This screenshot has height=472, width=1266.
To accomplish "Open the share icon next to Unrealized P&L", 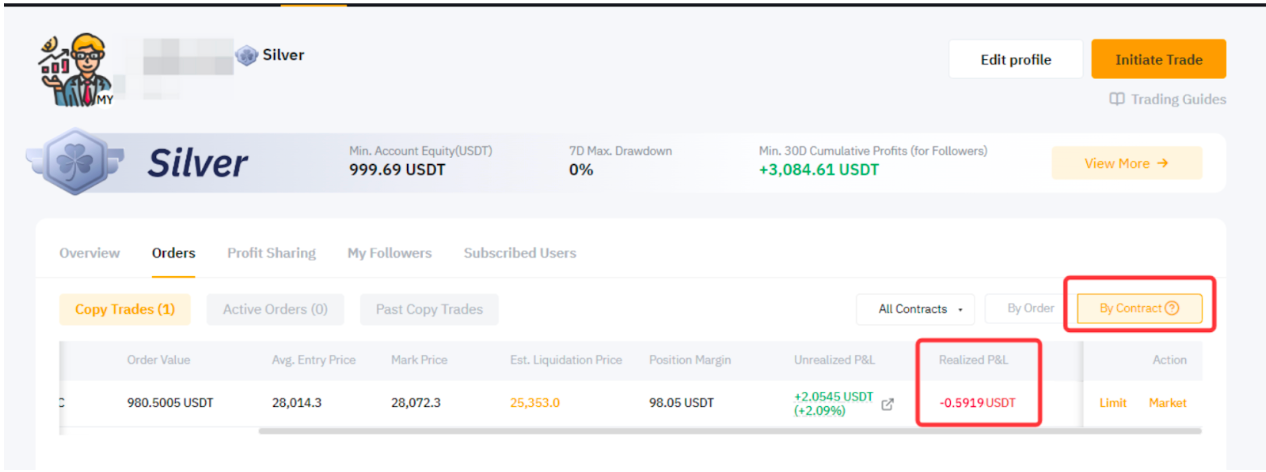I will 887,404.
